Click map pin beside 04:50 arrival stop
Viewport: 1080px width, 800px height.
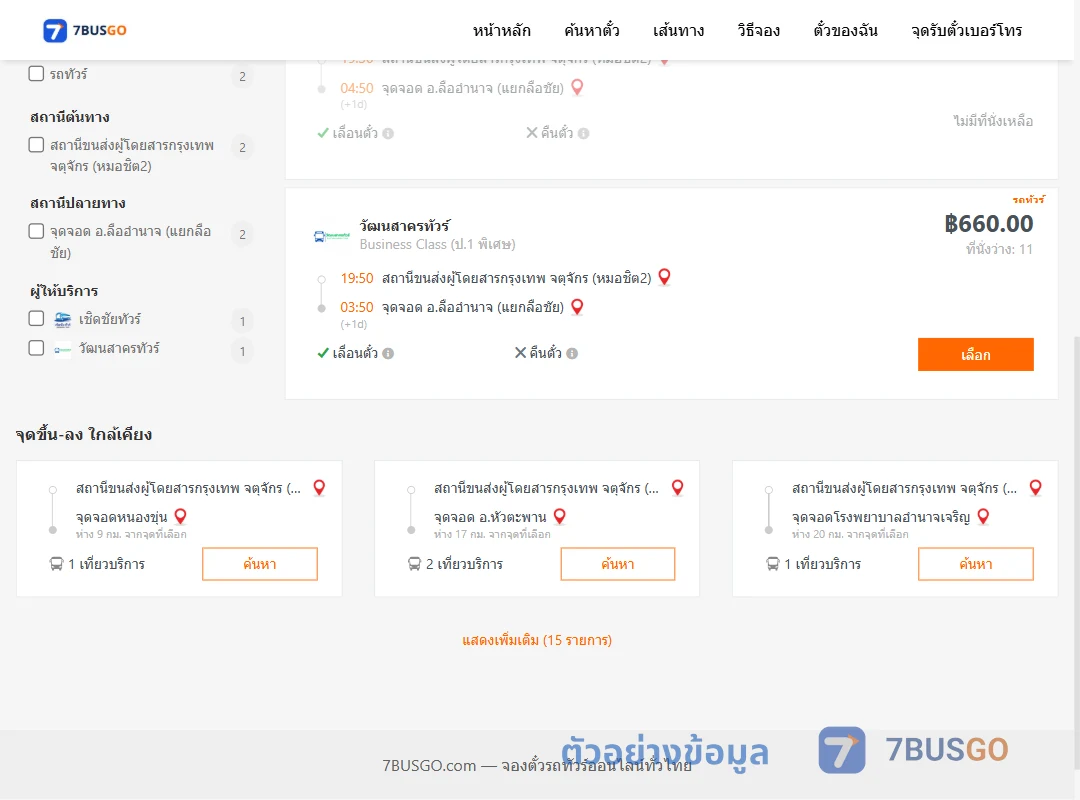[577, 88]
